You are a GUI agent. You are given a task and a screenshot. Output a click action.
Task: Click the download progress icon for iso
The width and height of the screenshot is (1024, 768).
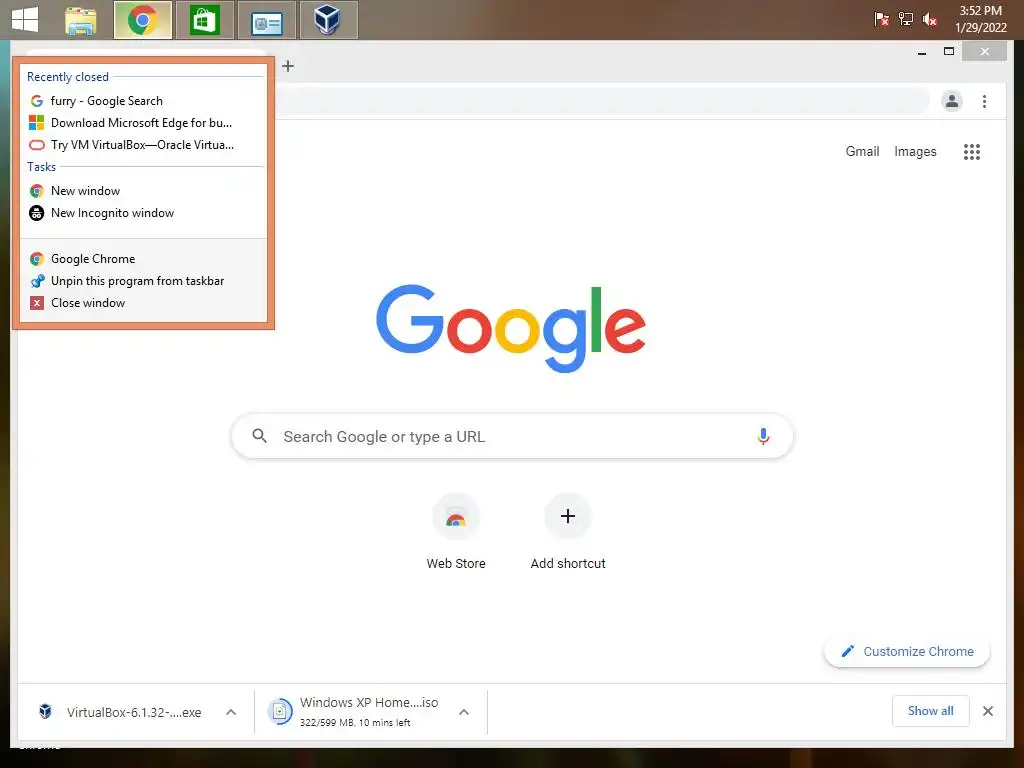[x=280, y=711]
